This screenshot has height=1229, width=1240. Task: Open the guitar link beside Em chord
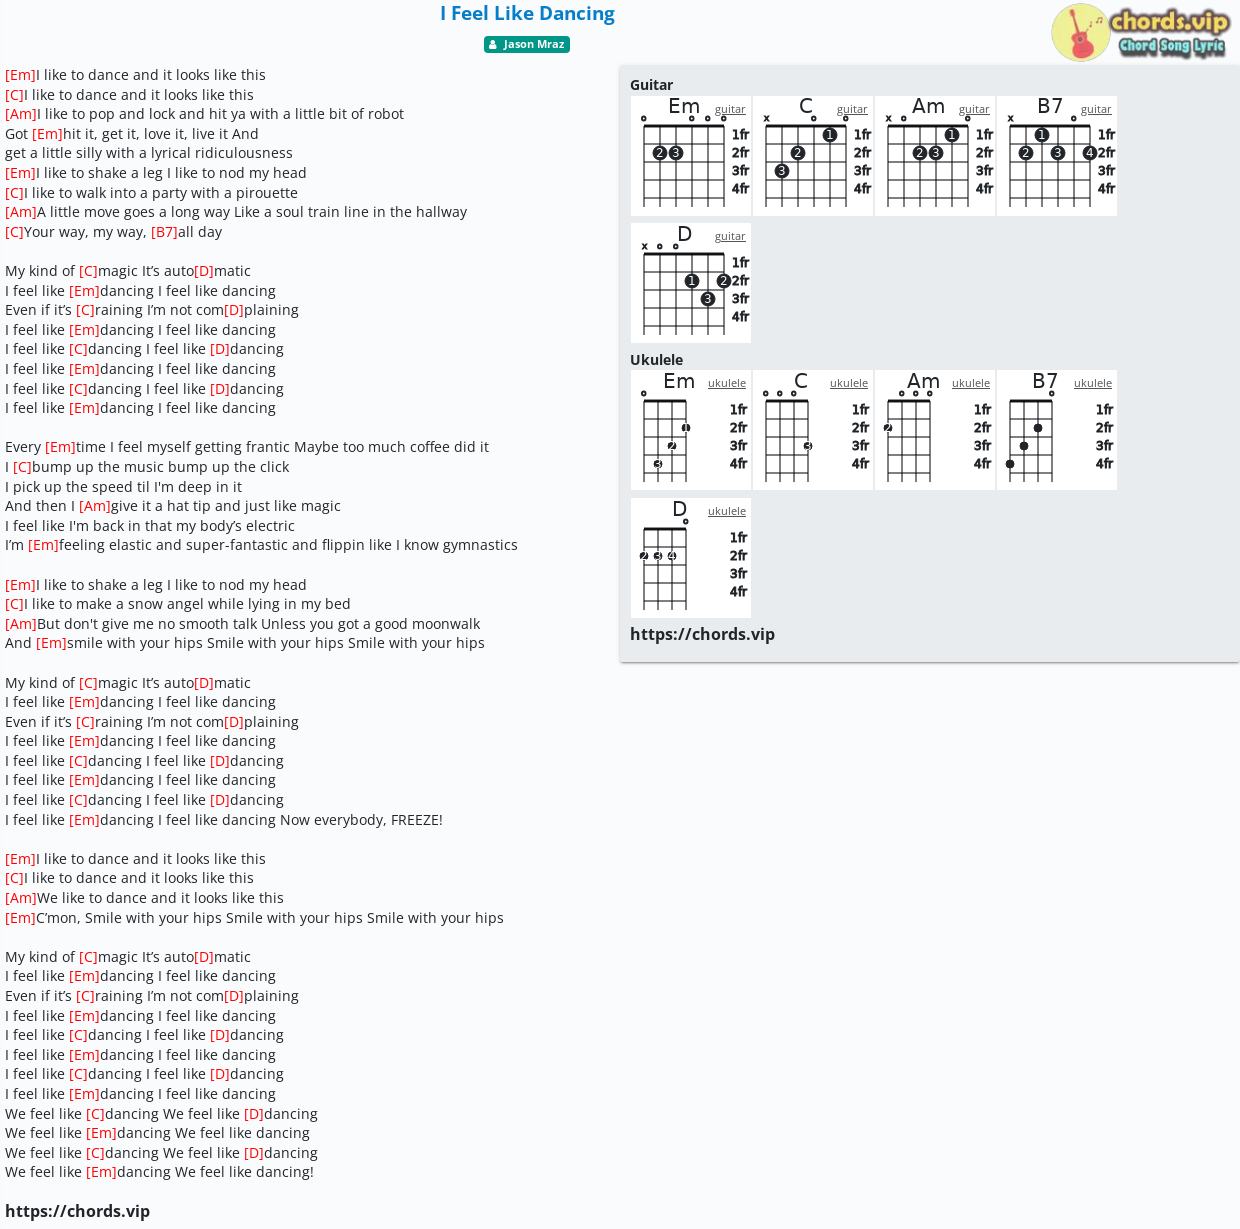point(730,109)
